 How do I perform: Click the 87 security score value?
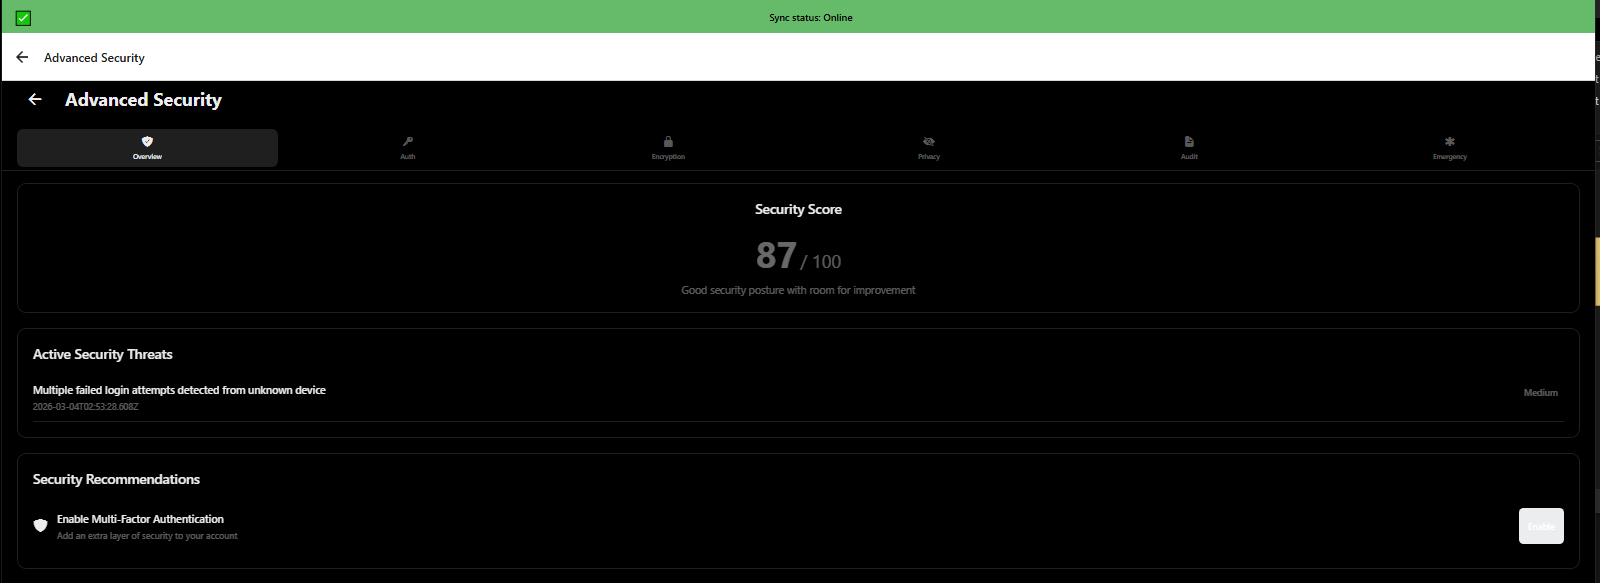coord(776,255)
